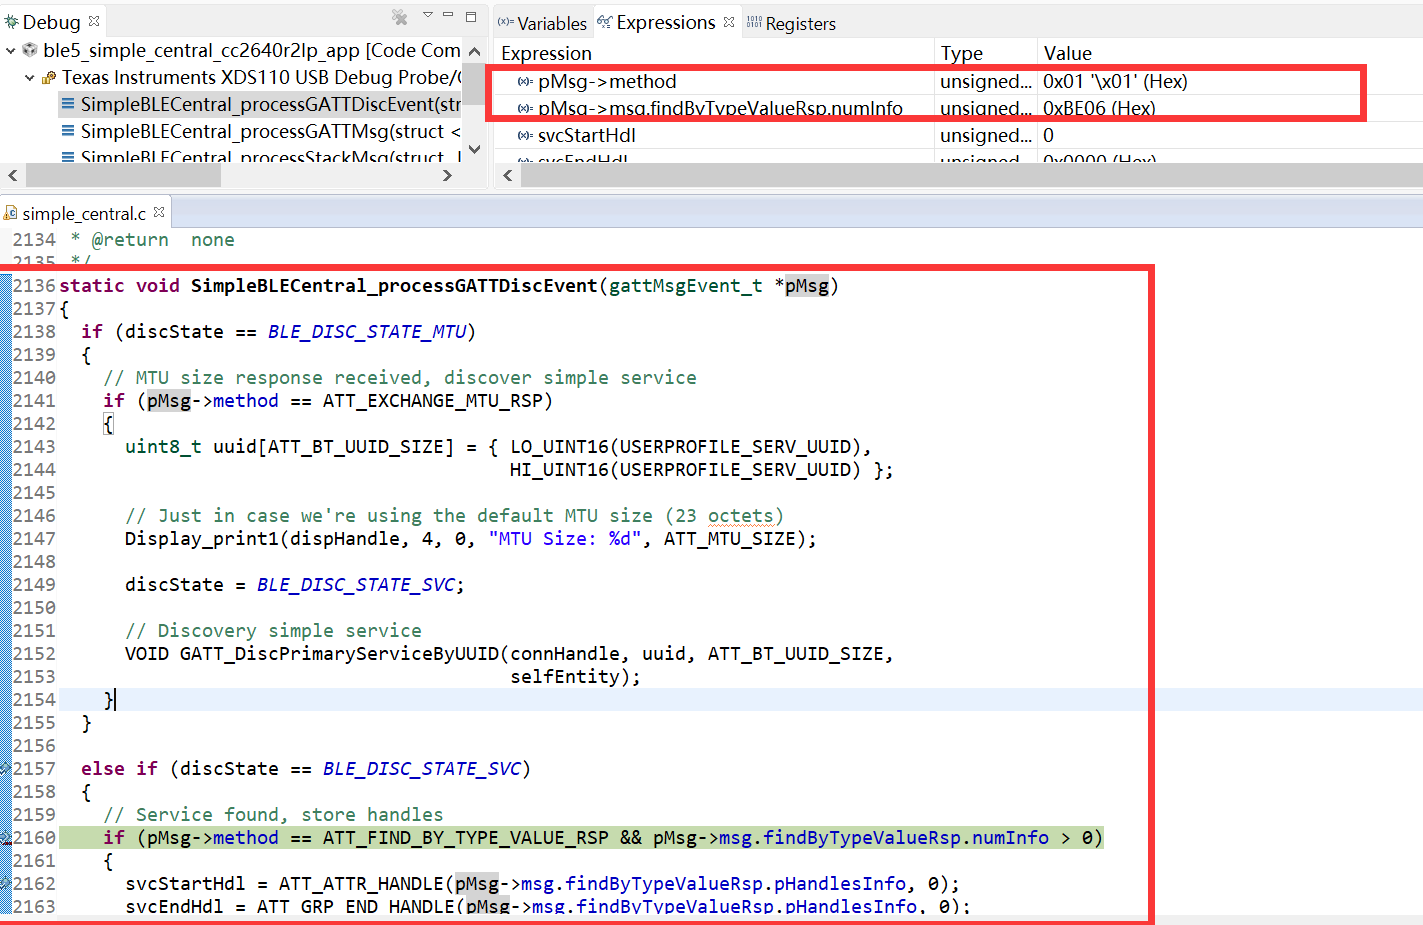
Task: Close the simple_central.c editor tab
Action: point(159,212)
